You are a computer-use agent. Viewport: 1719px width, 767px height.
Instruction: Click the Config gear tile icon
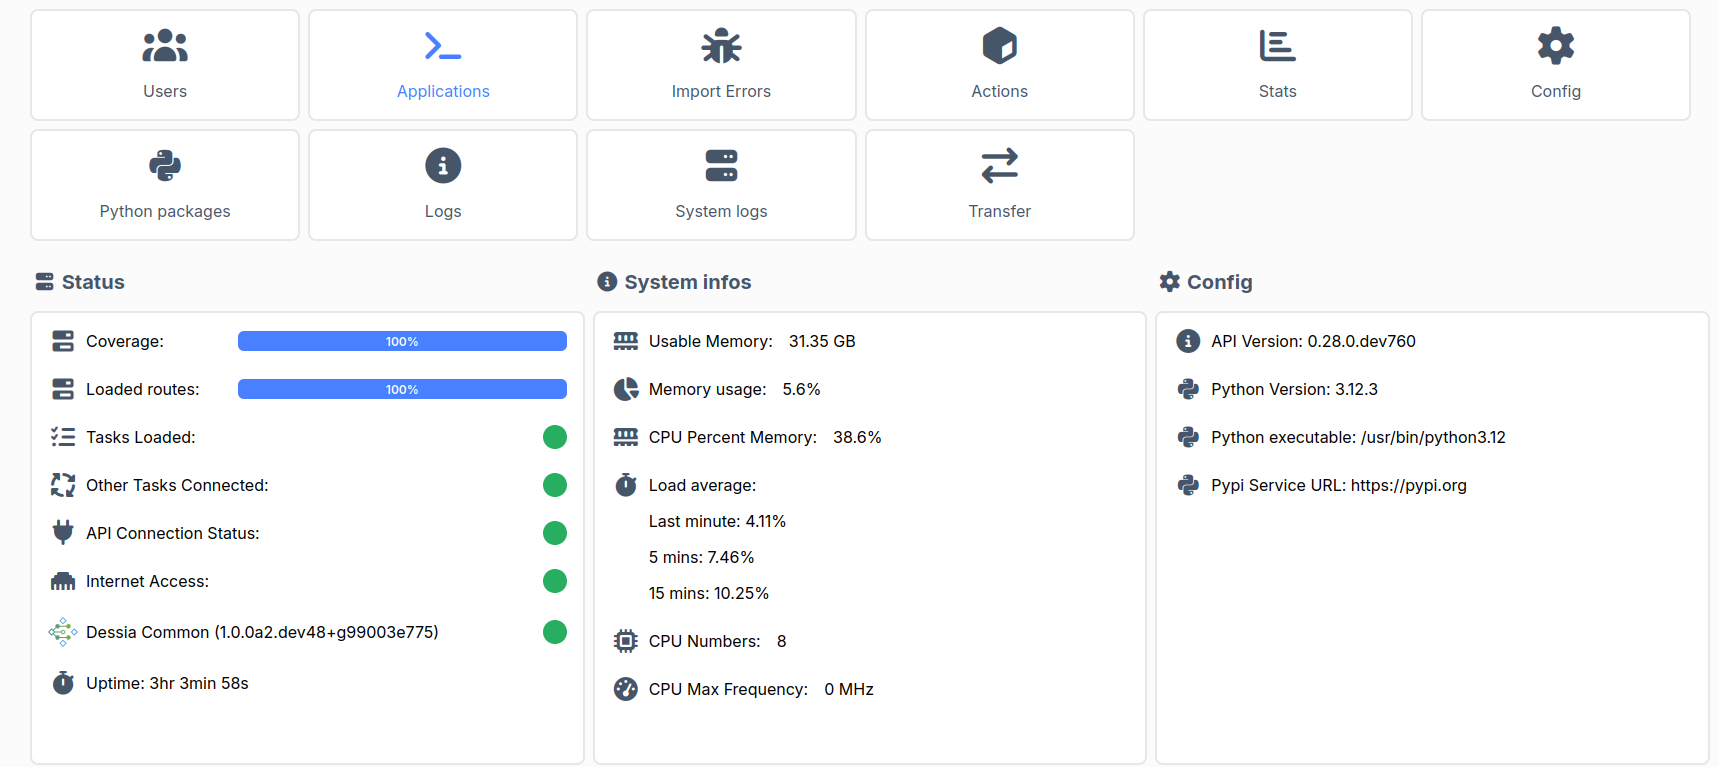click(x=1555, y=46)
